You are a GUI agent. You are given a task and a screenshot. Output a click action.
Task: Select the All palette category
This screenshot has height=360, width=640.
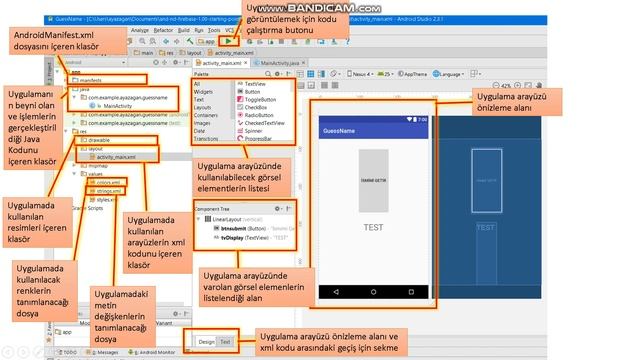[197, 84]
